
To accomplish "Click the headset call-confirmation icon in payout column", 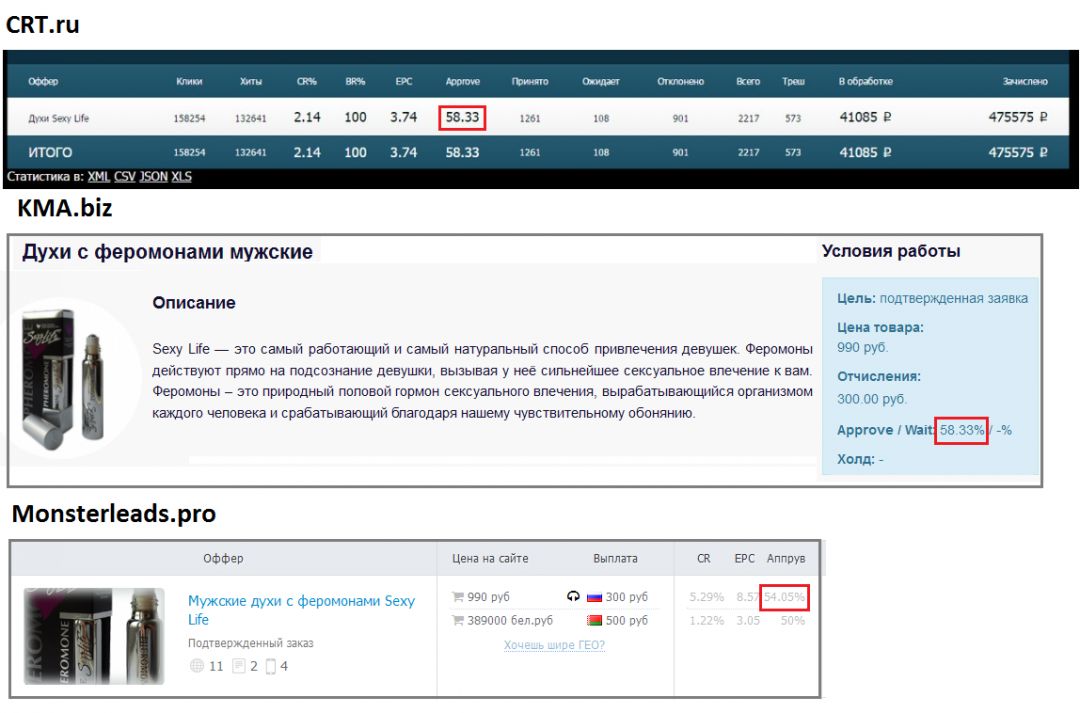I will pos(572,595).
